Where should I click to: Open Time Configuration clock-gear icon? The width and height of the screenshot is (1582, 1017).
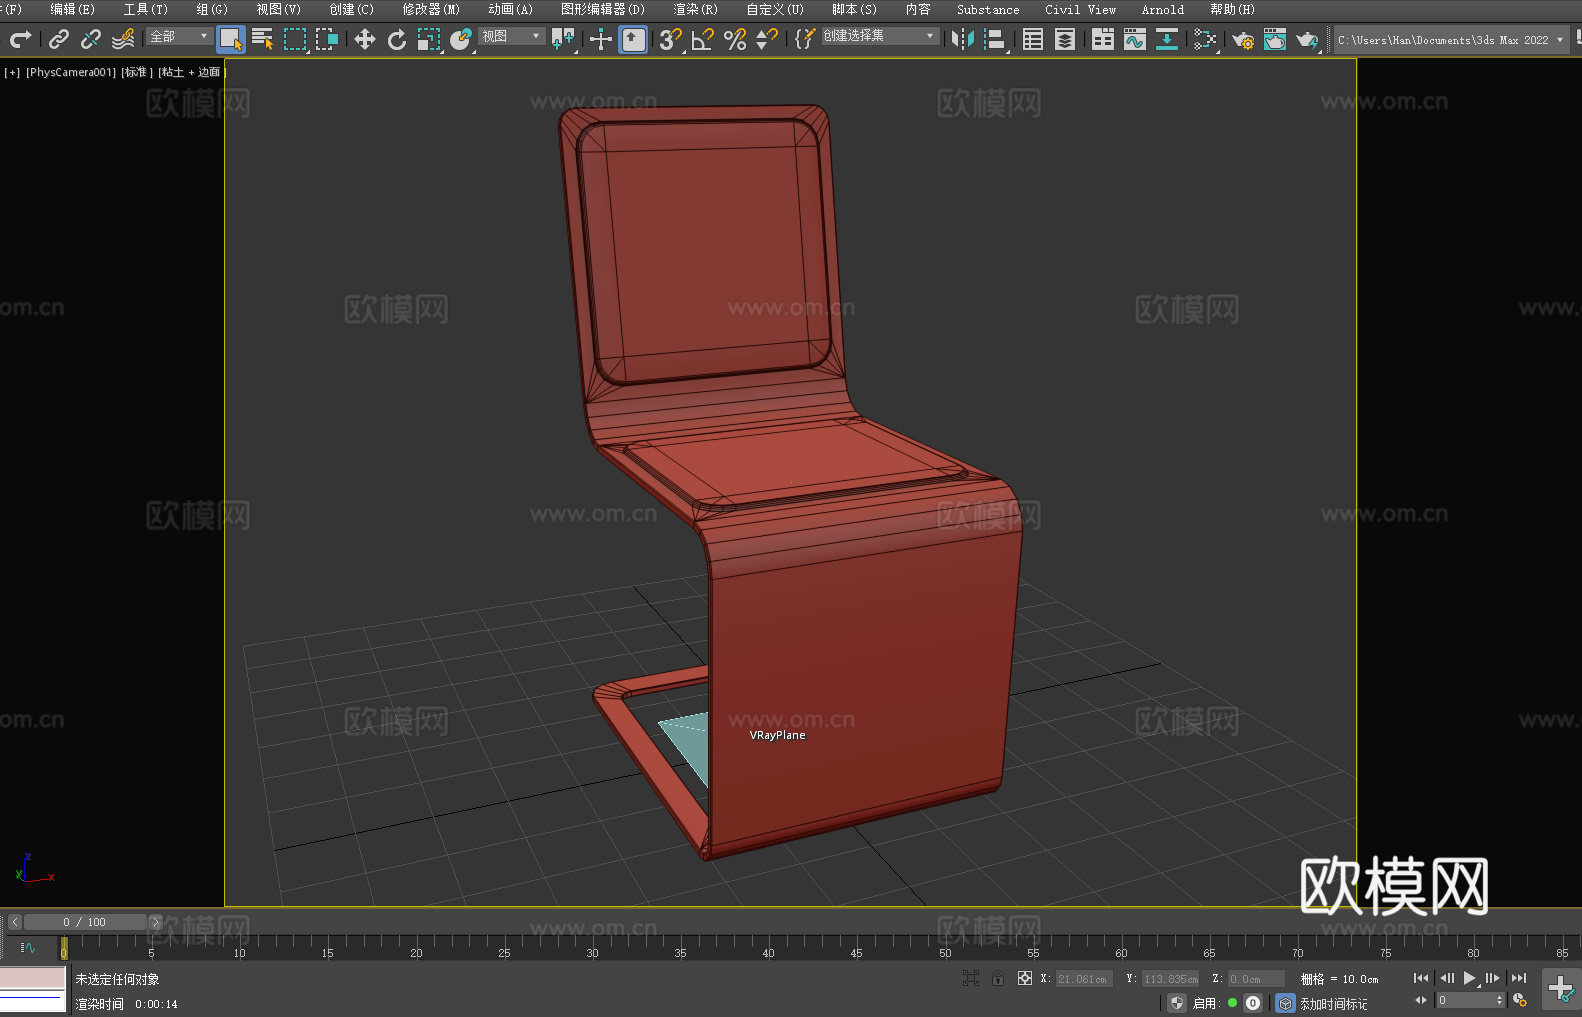pos(1520,1000)
